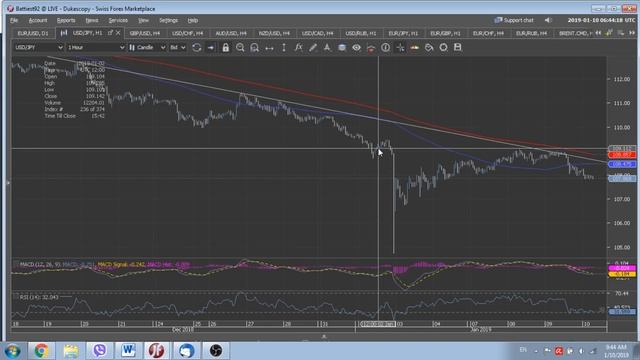The image size is (640, 360).
Task: Open Microsoft Word from the taskbar
Action: (x=128, y=351)
